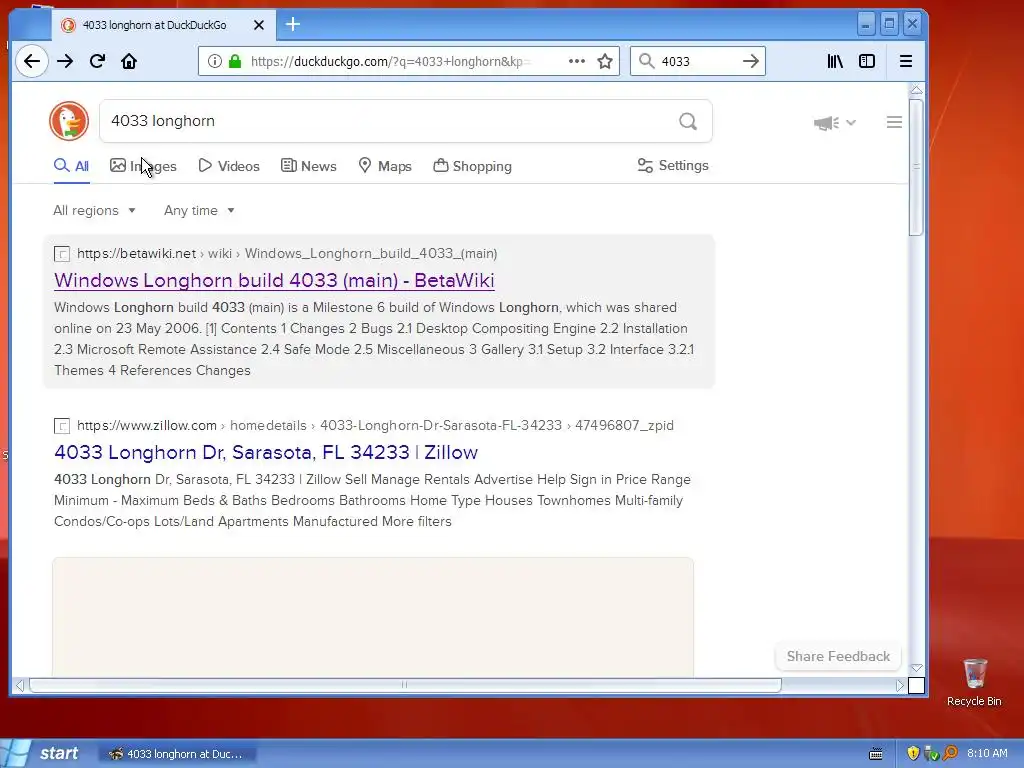Click the Zillow result description snippet
Viewport: 1024px width, 768px height.
click(372, 500)
